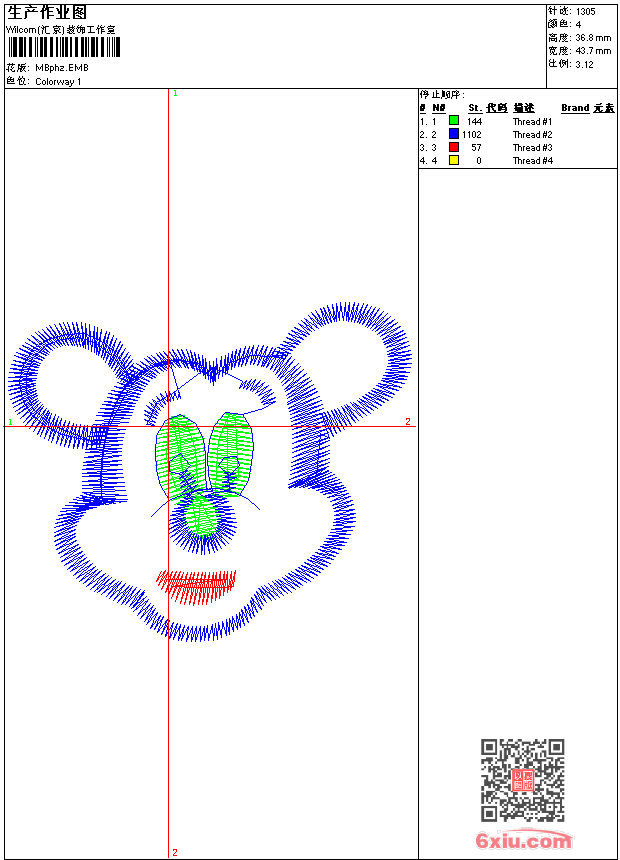The image size is (620, 860).
Task: Click the yellow Thread #4 color swatch
Action: coord(454,160)
